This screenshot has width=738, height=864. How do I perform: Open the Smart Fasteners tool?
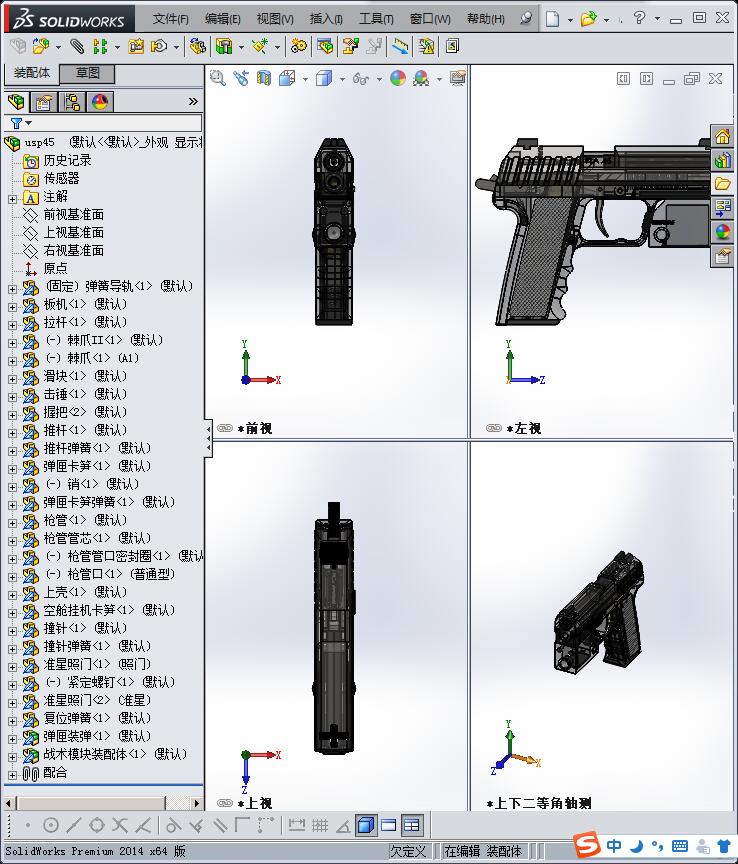(x=136, y=46)
